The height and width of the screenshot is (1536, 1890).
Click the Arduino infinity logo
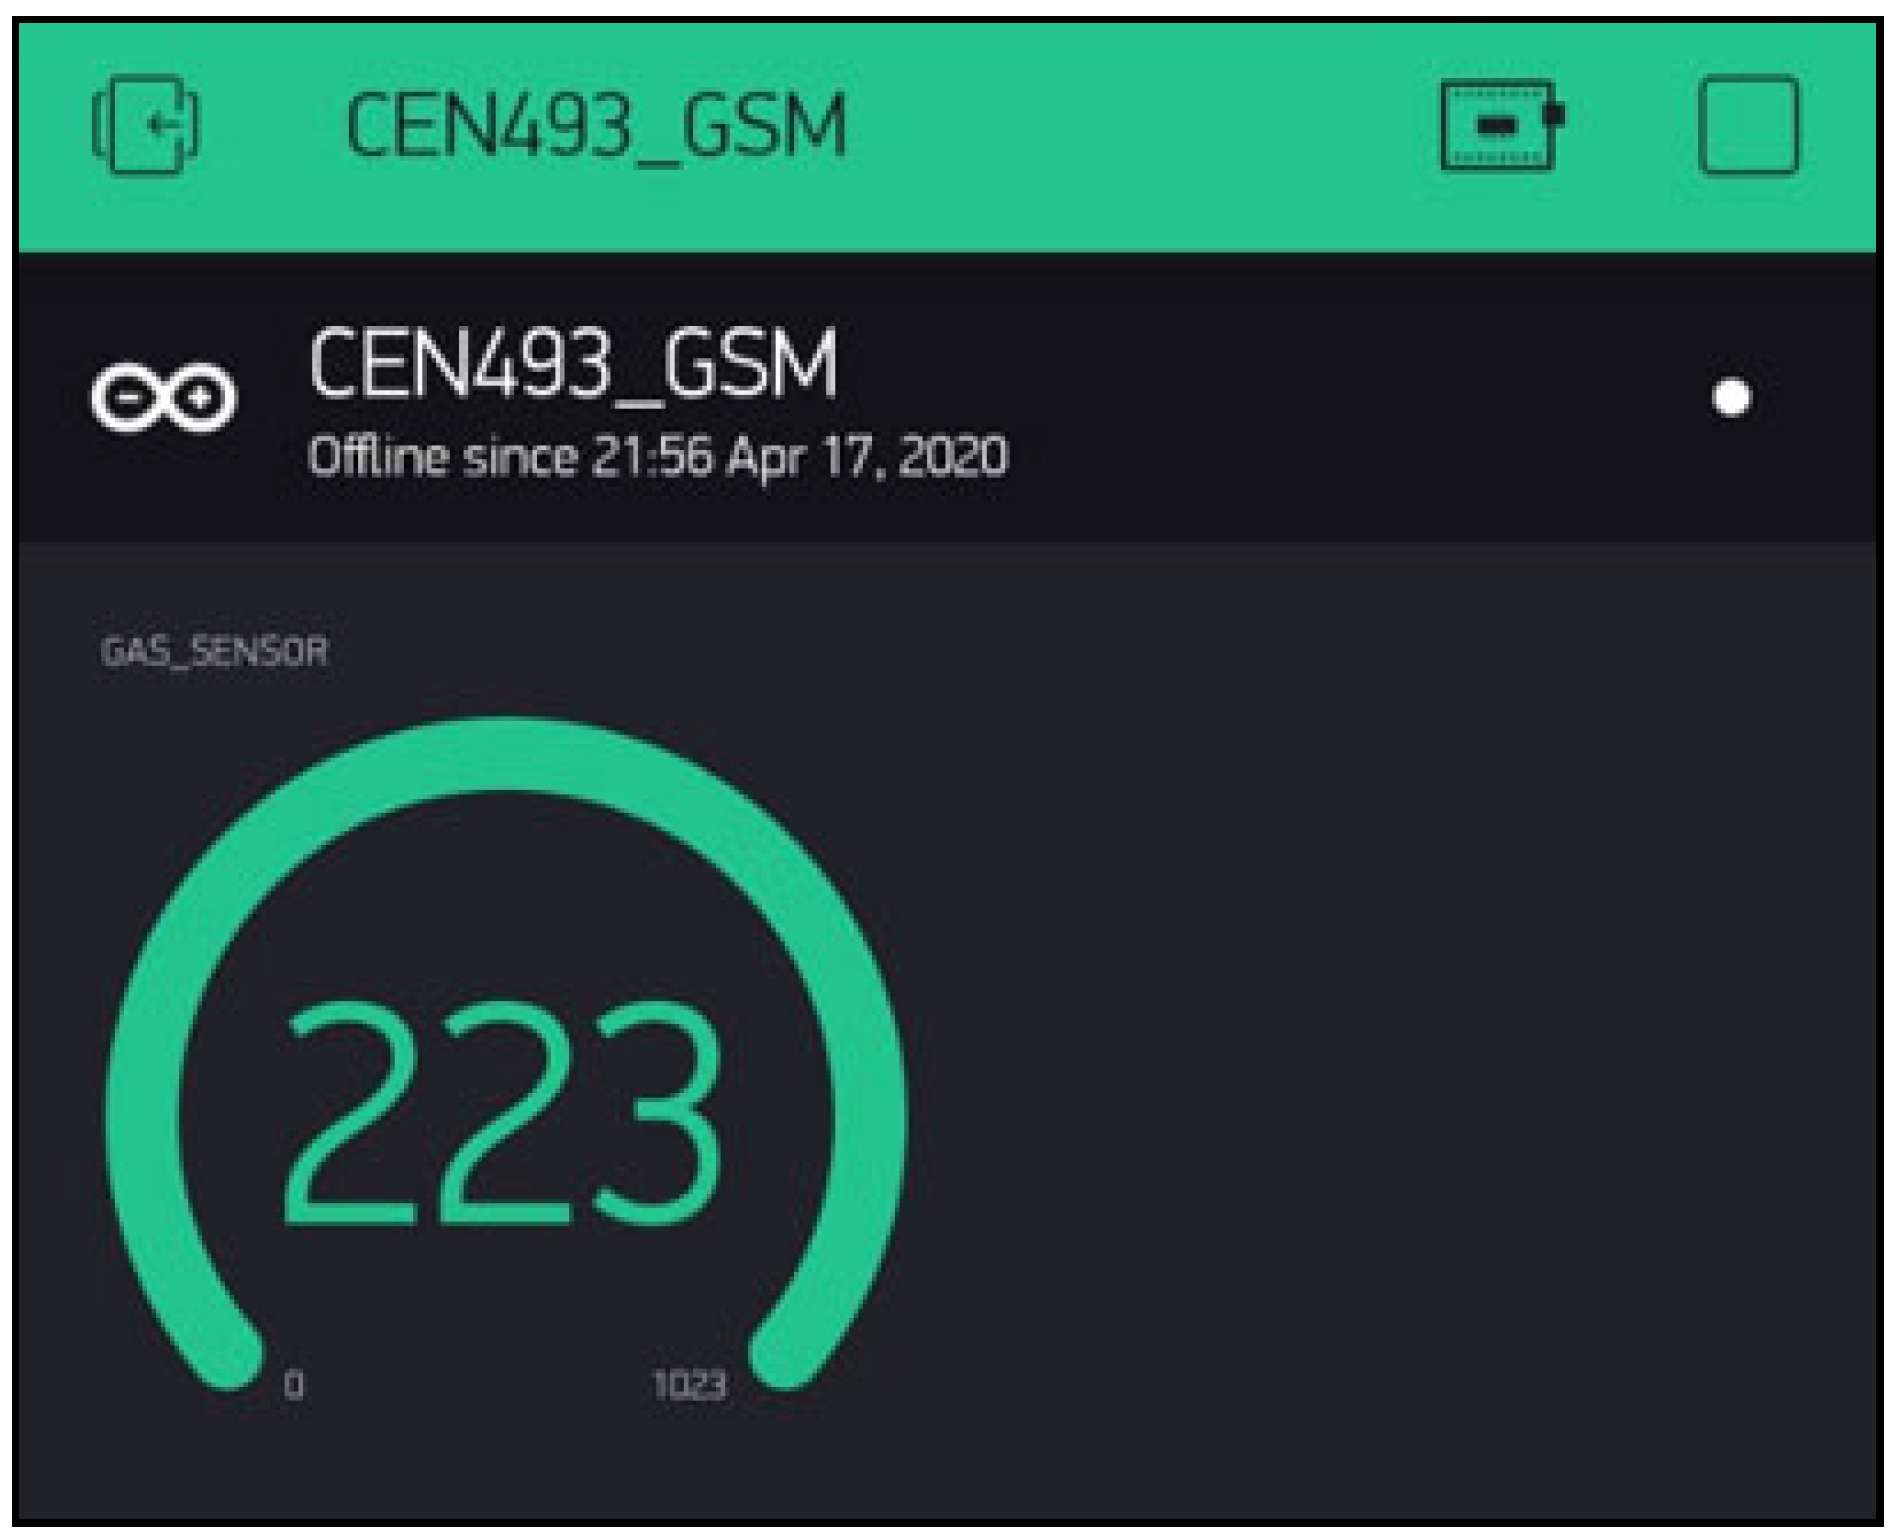pyautogui.click(x=164, y=397)
